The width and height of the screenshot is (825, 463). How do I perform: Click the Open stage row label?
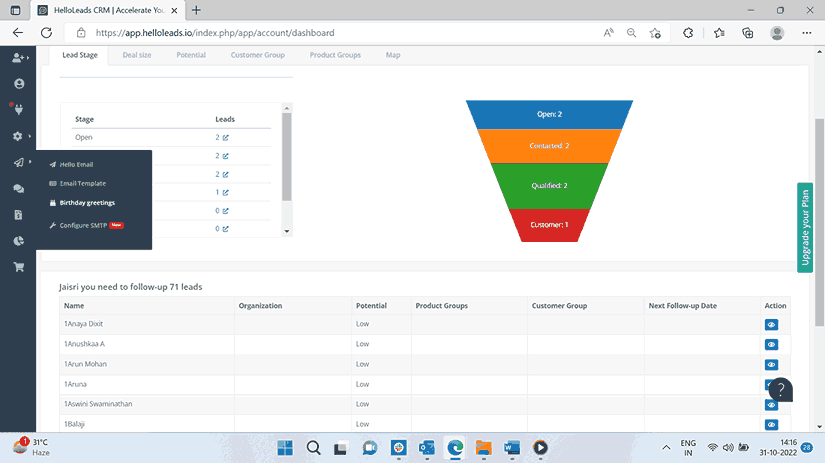click(x=84, y=137)
